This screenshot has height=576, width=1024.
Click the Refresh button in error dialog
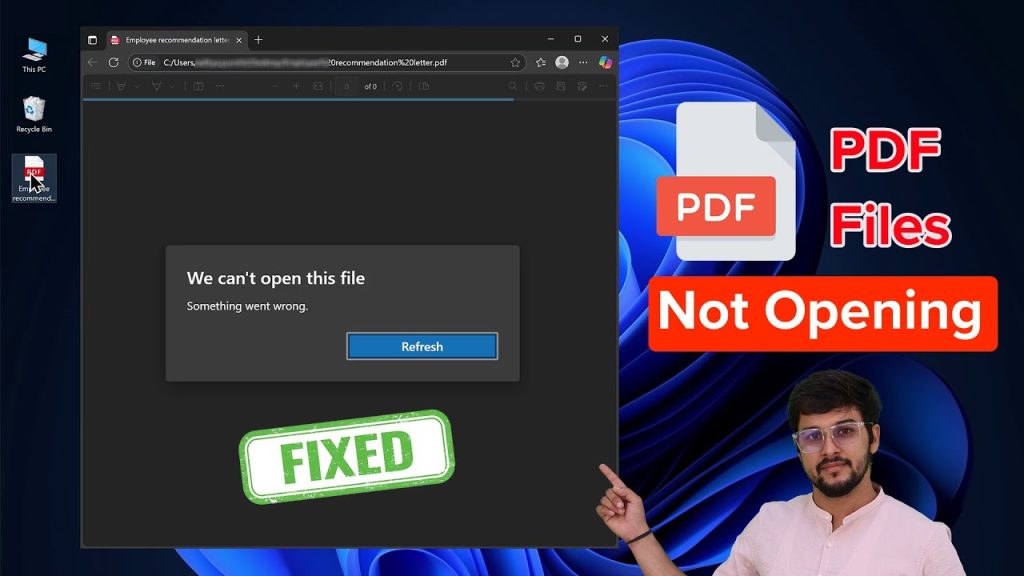[x=422, y=346]
